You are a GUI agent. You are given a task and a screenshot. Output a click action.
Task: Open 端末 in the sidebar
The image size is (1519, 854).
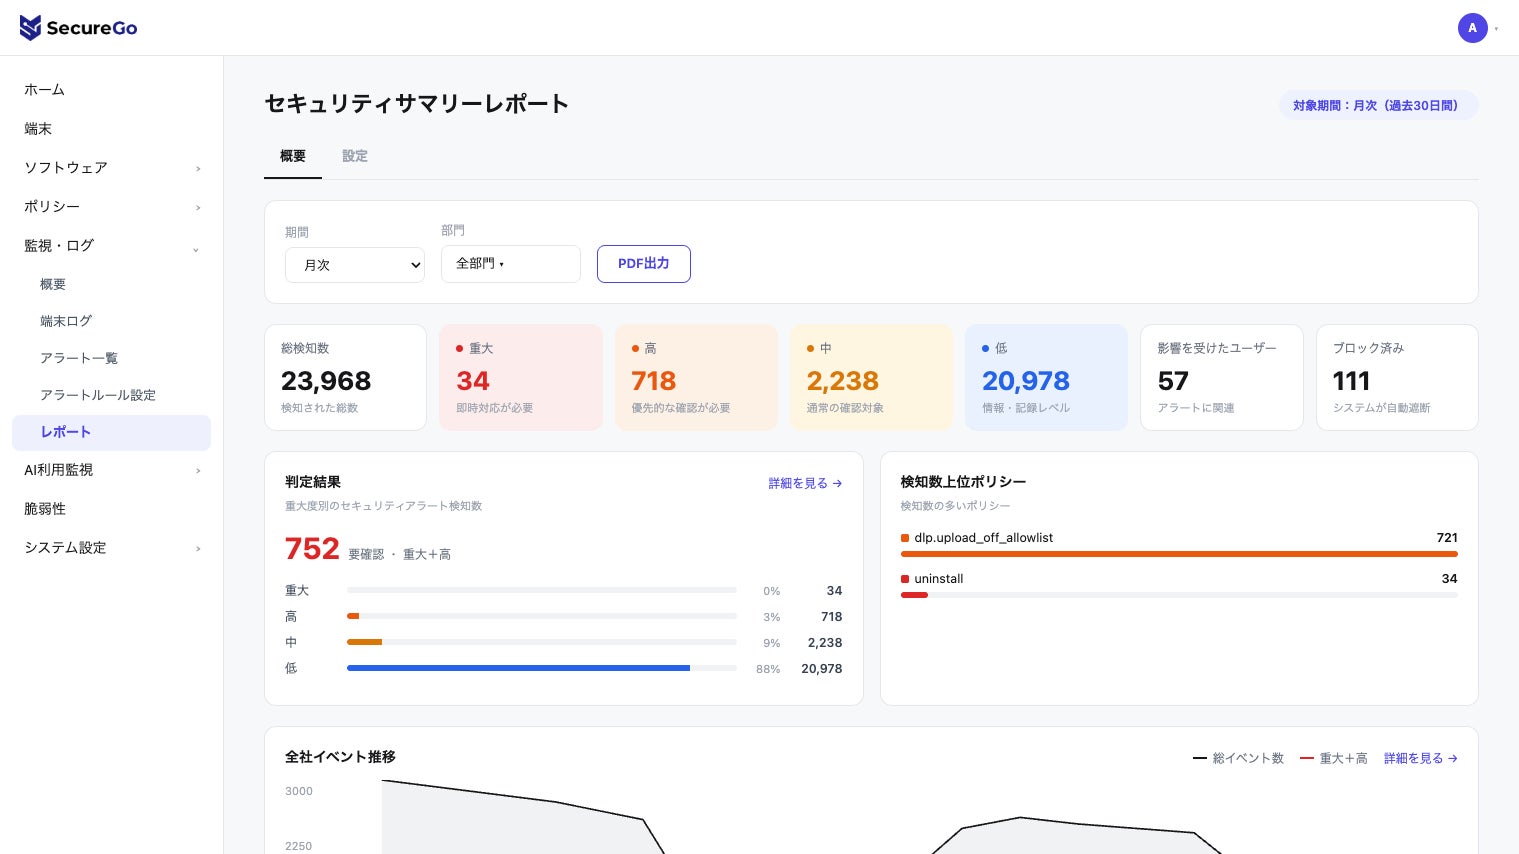(111, 129)
